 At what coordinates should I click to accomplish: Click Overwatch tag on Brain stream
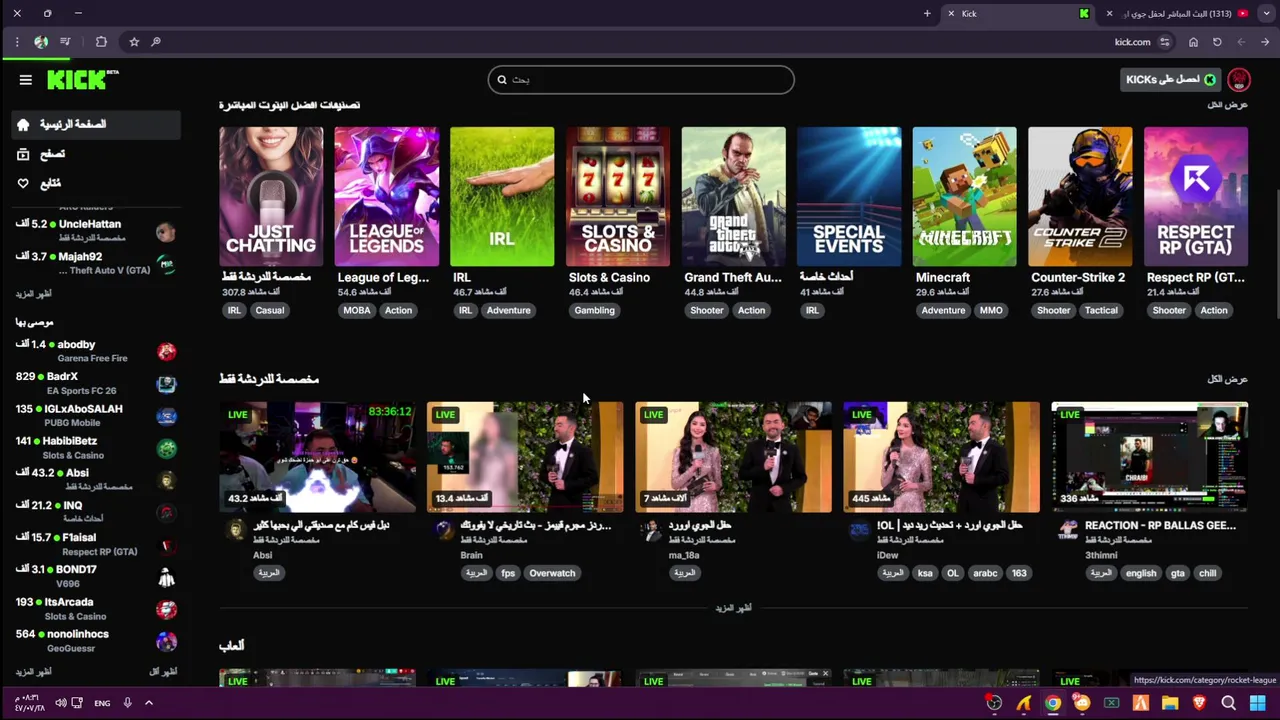click(552, 573)
